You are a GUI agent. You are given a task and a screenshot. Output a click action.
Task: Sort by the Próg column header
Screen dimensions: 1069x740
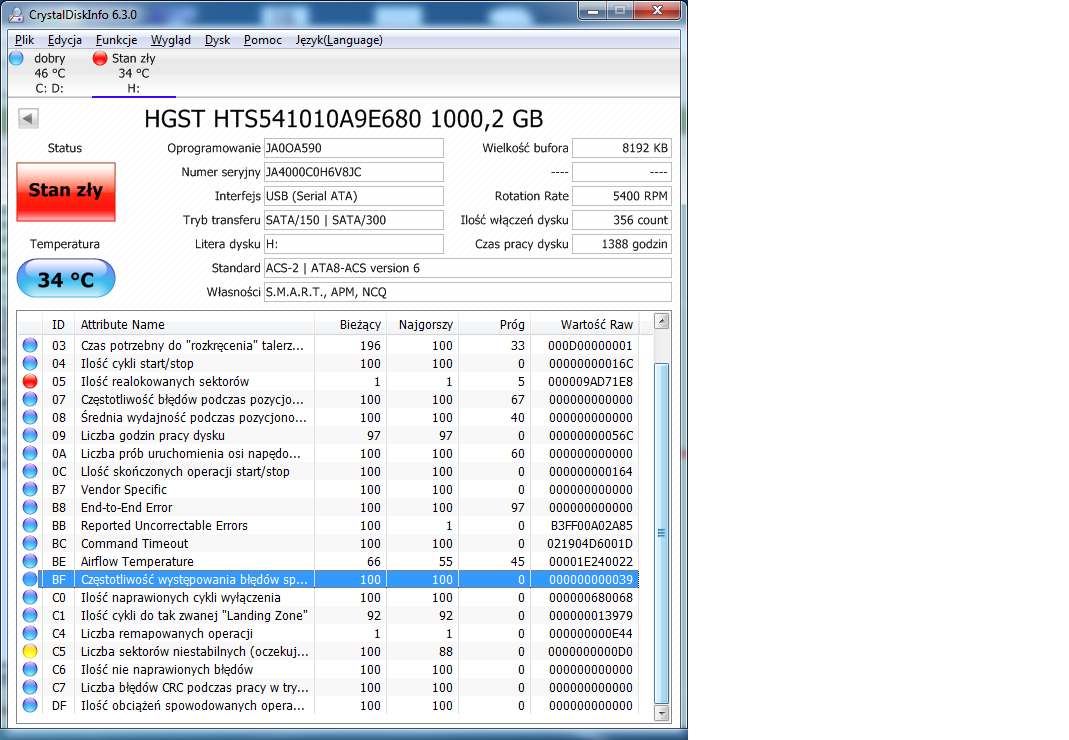click(494, 325)
